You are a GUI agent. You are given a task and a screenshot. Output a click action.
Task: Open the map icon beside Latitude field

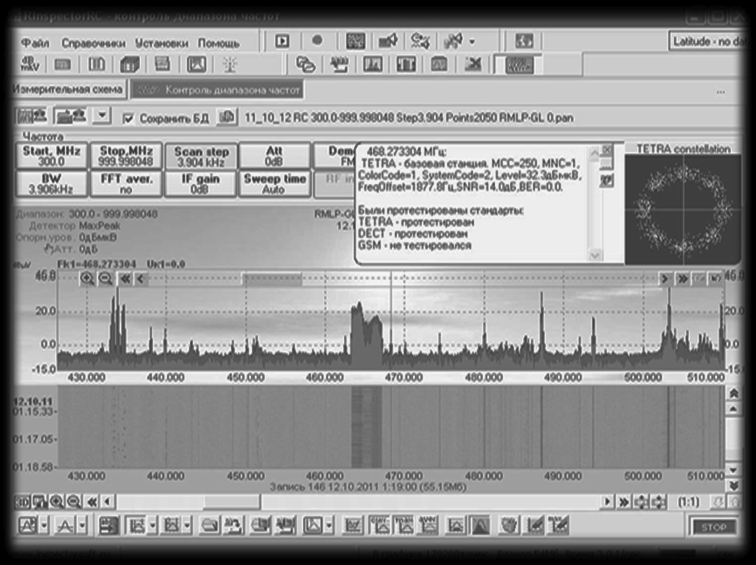[x=524, y=41]
